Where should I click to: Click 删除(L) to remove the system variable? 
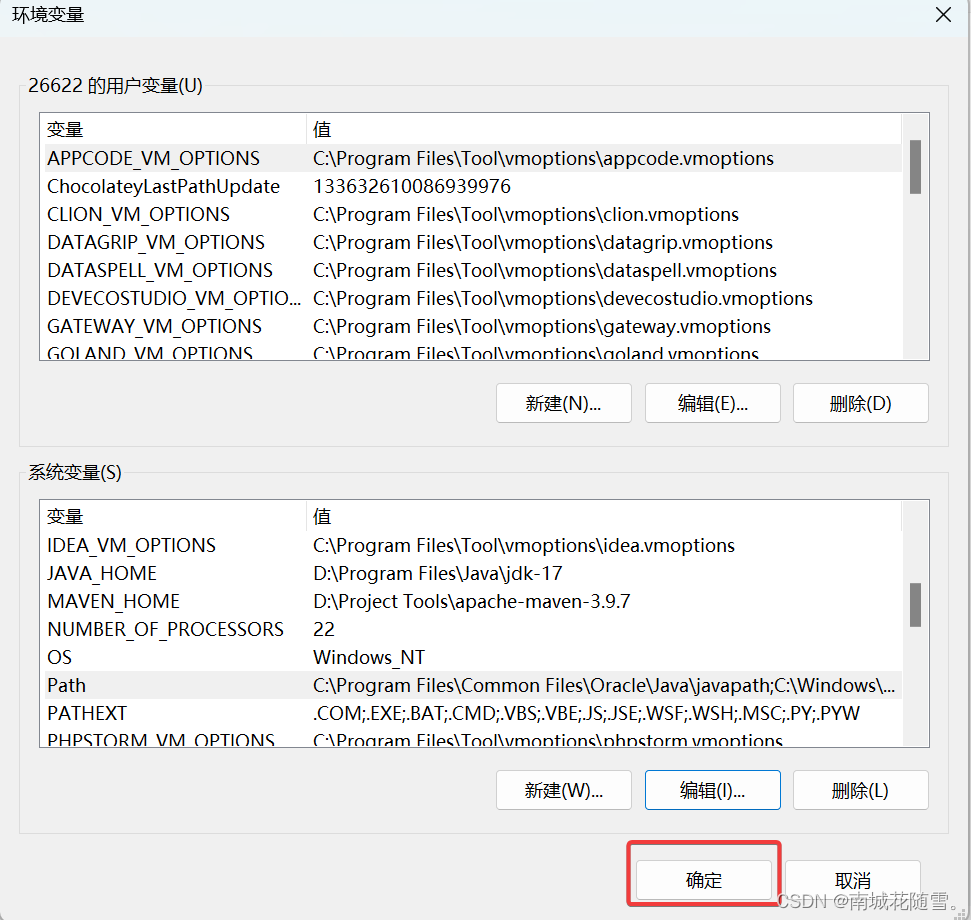click(x=860, y=790)
